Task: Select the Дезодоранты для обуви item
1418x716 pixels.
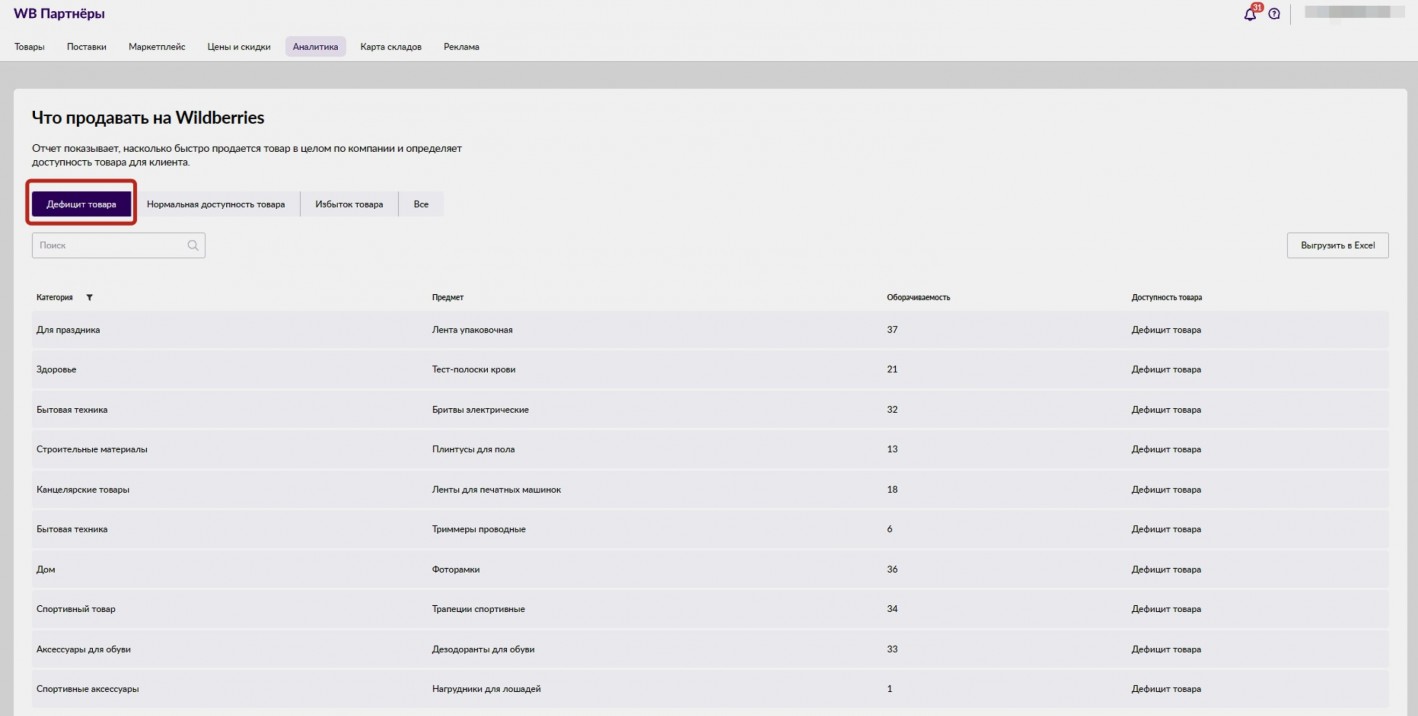Action: click(483, 649)
